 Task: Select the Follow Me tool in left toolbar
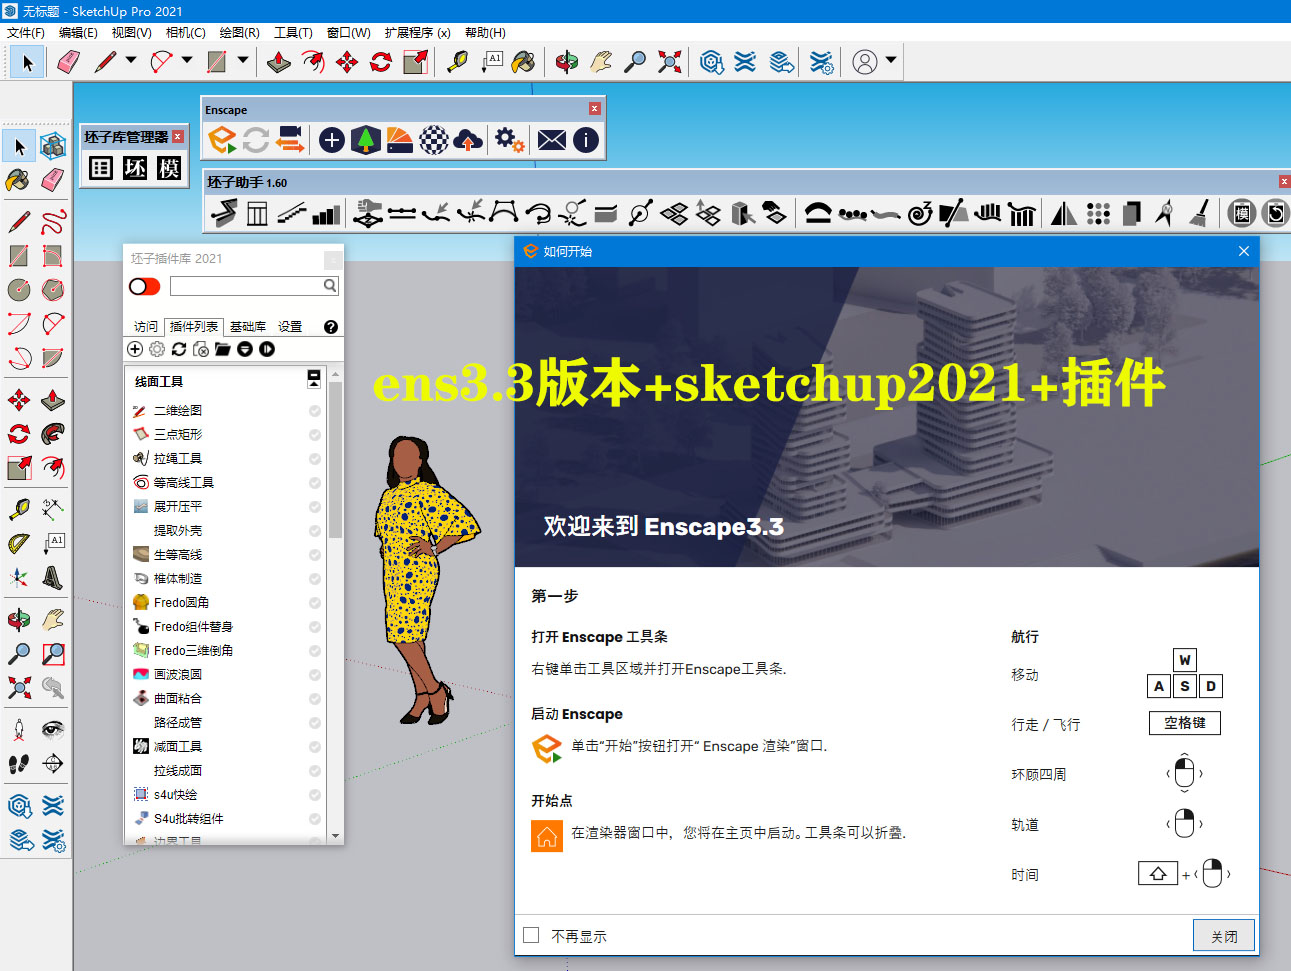53,434
